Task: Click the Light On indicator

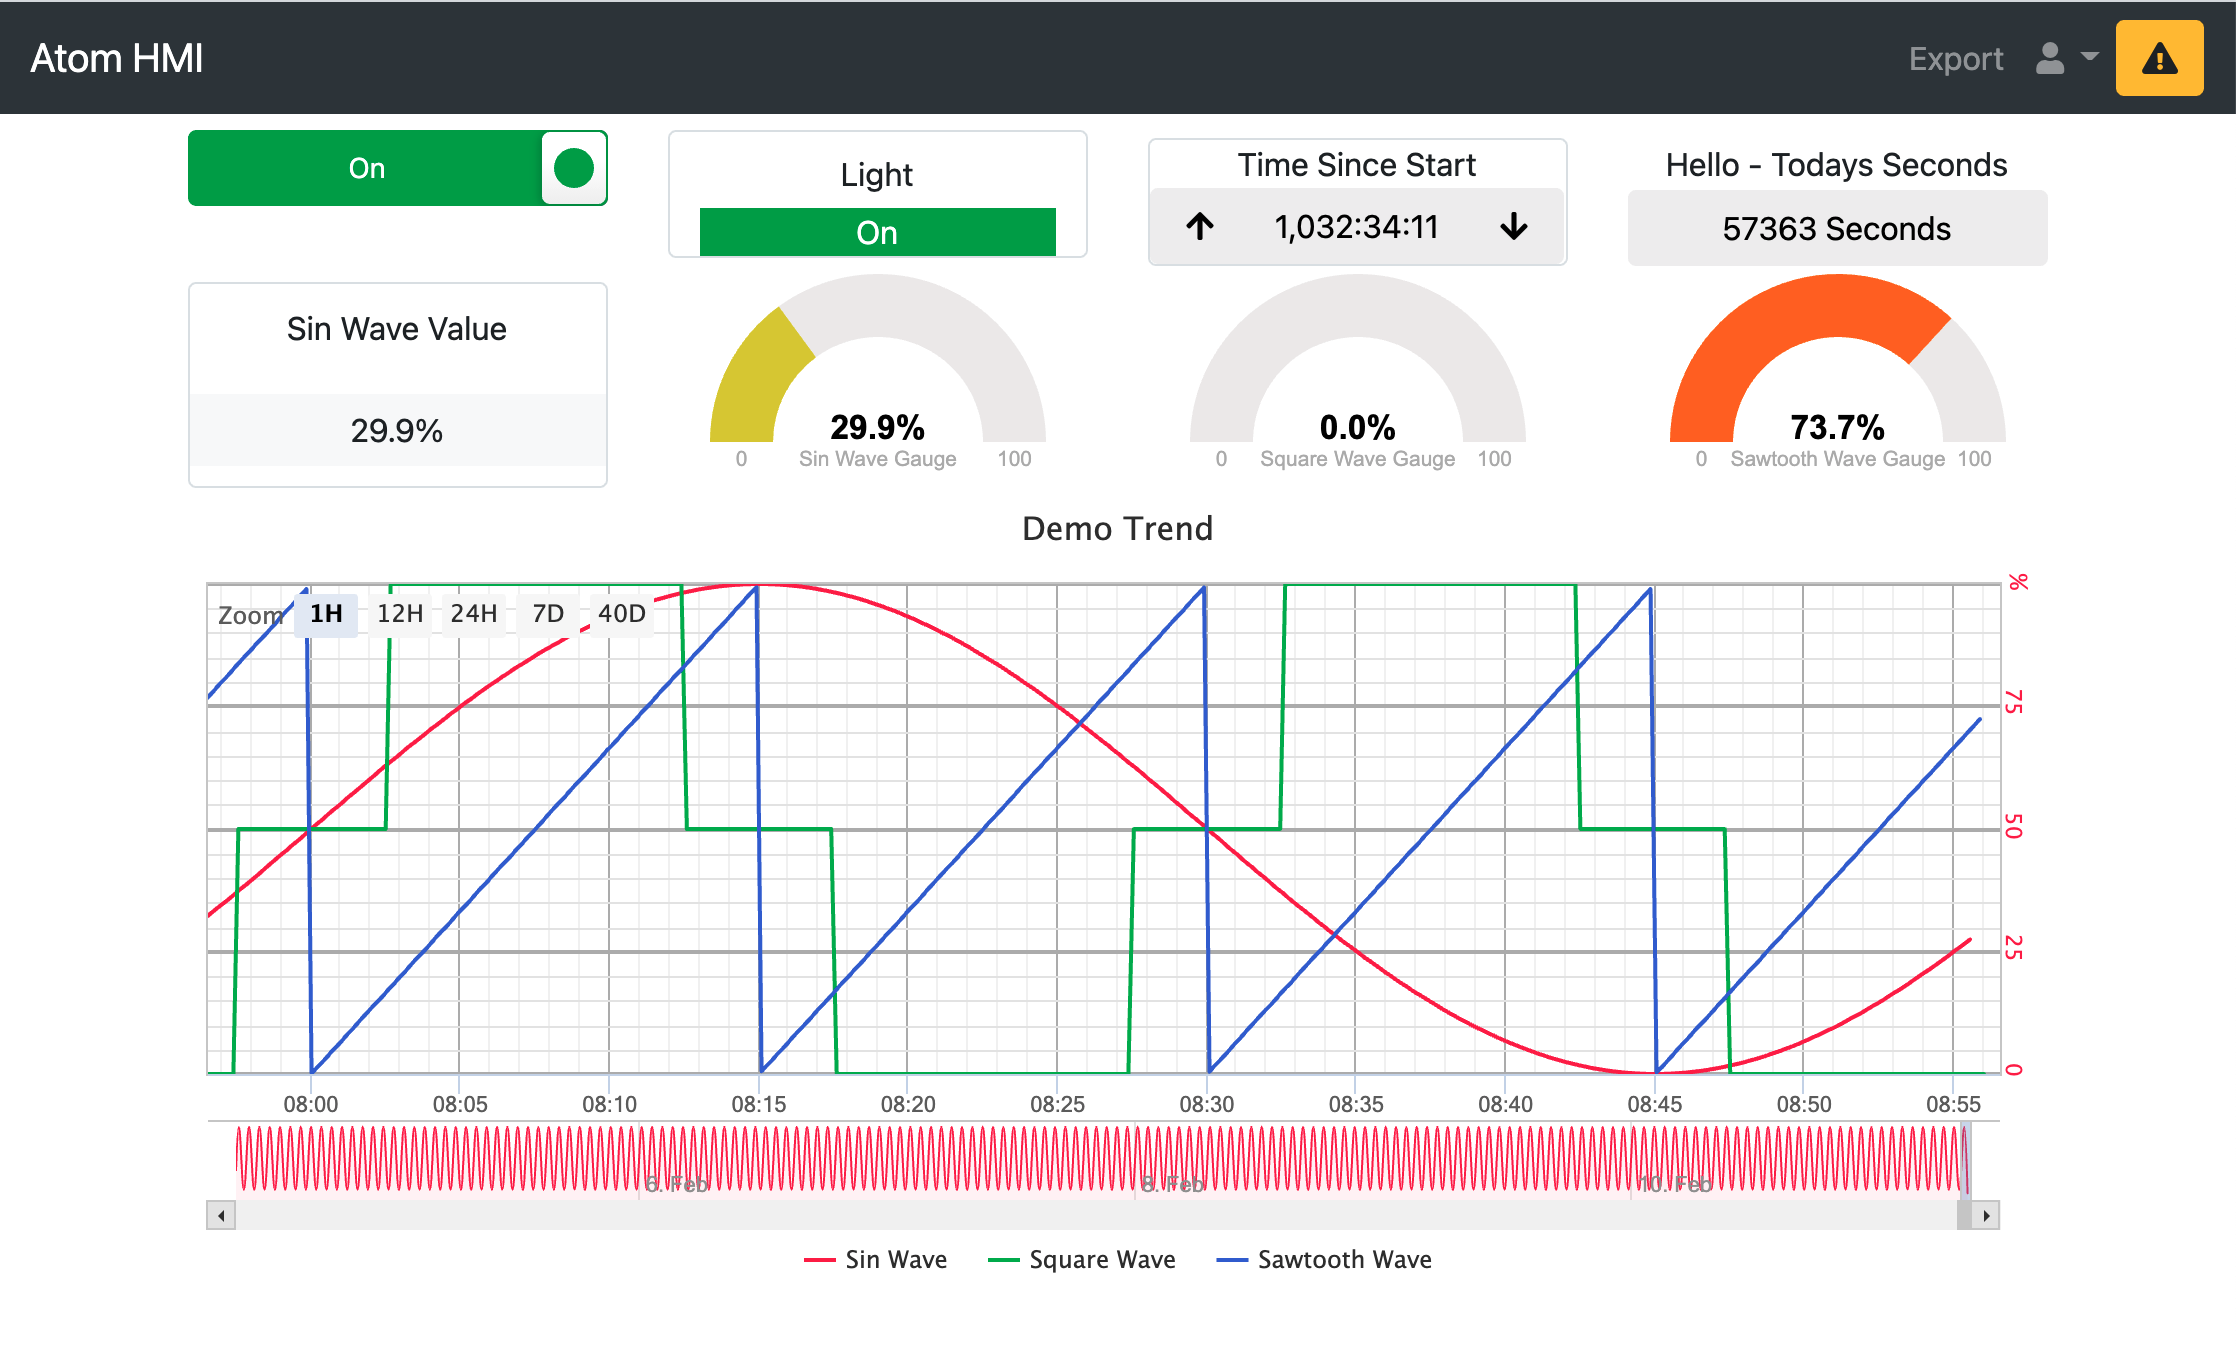Action: point(877,232)
